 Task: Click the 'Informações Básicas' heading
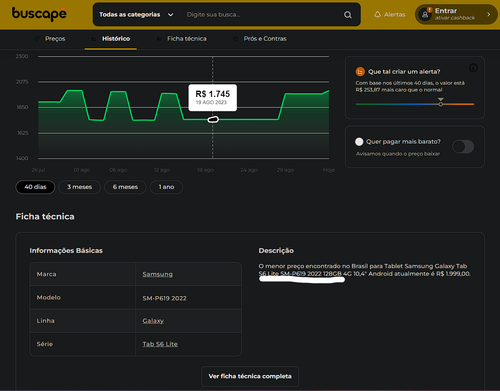(66, 251)
